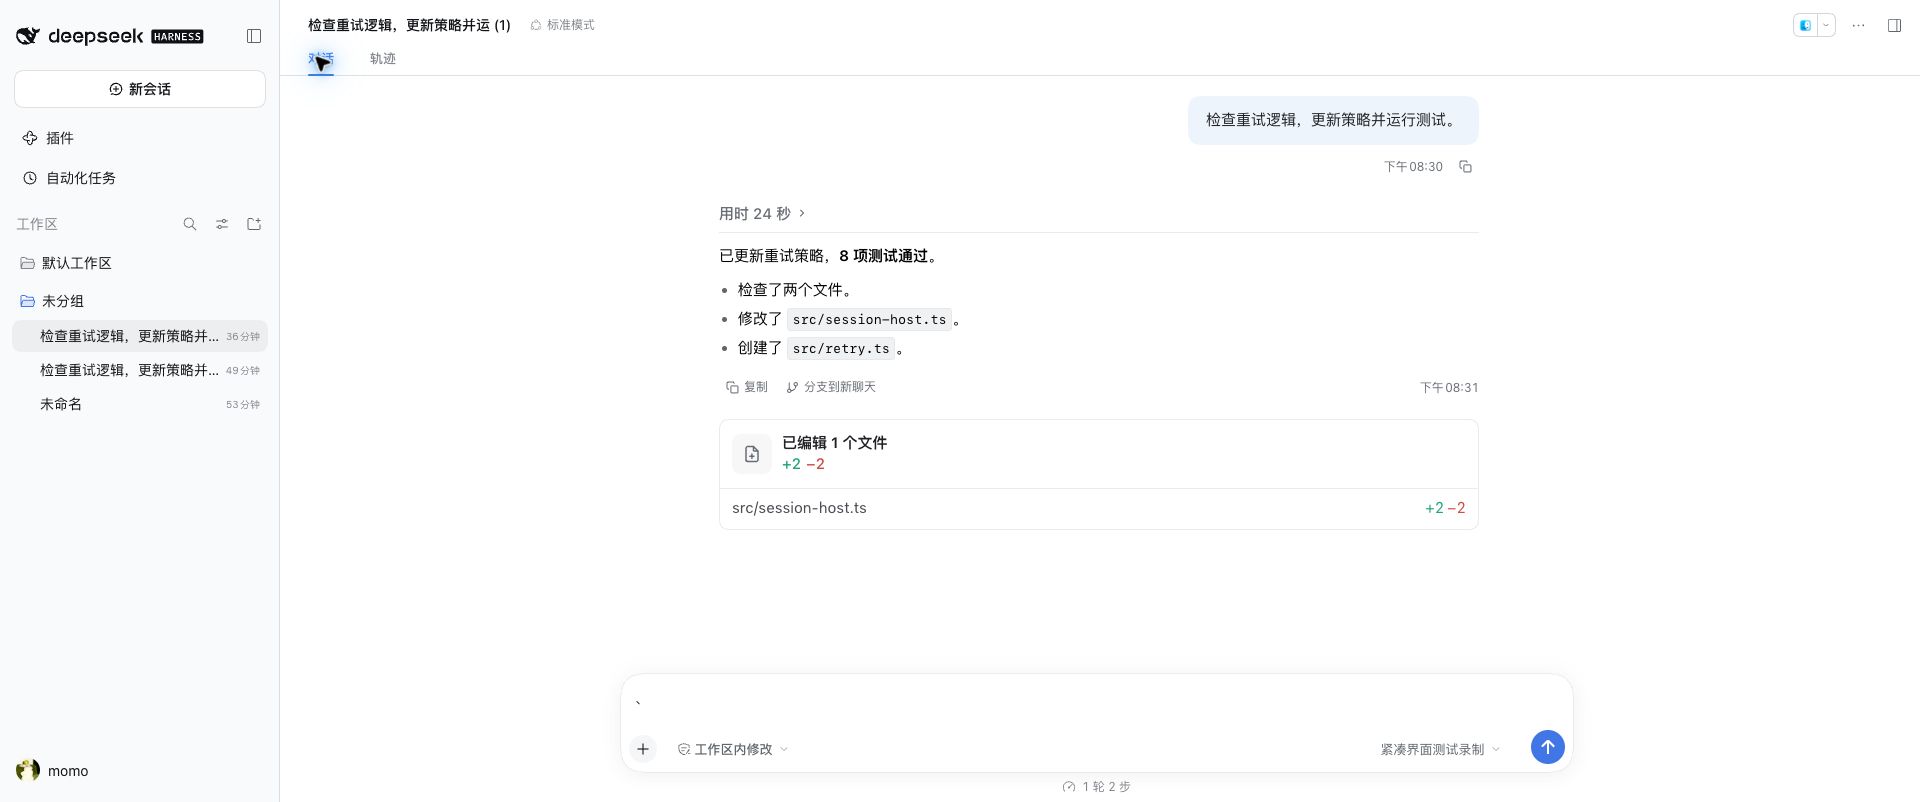Click the momo user avatar

coord(28,770)
